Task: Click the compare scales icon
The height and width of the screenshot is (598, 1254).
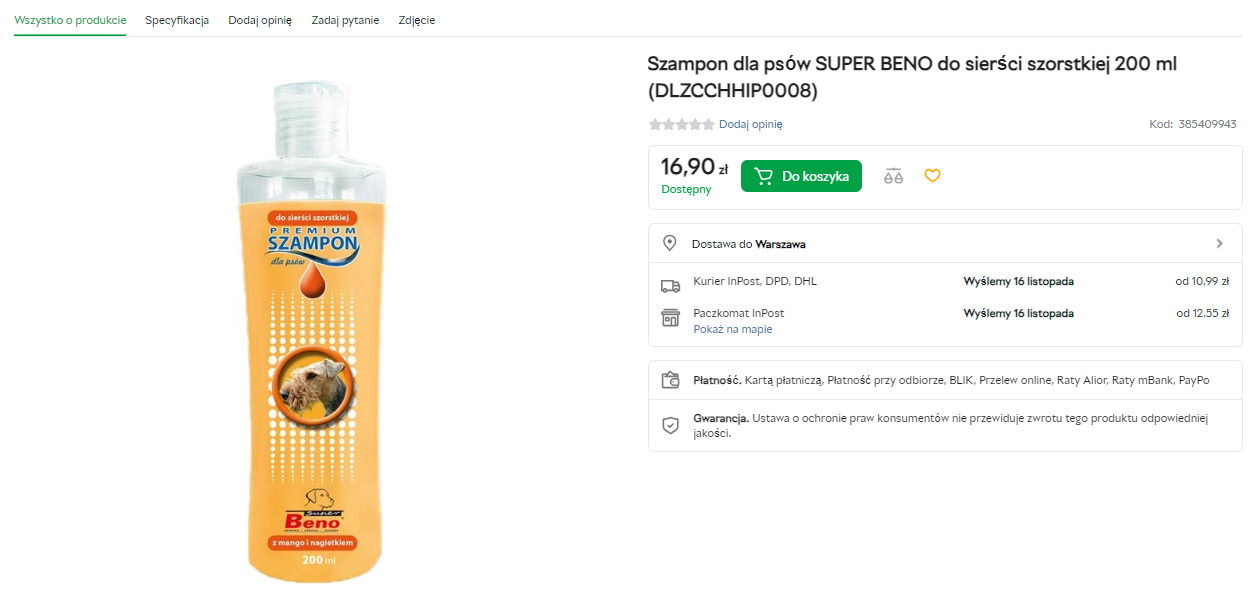Action: tap(893, 176)
